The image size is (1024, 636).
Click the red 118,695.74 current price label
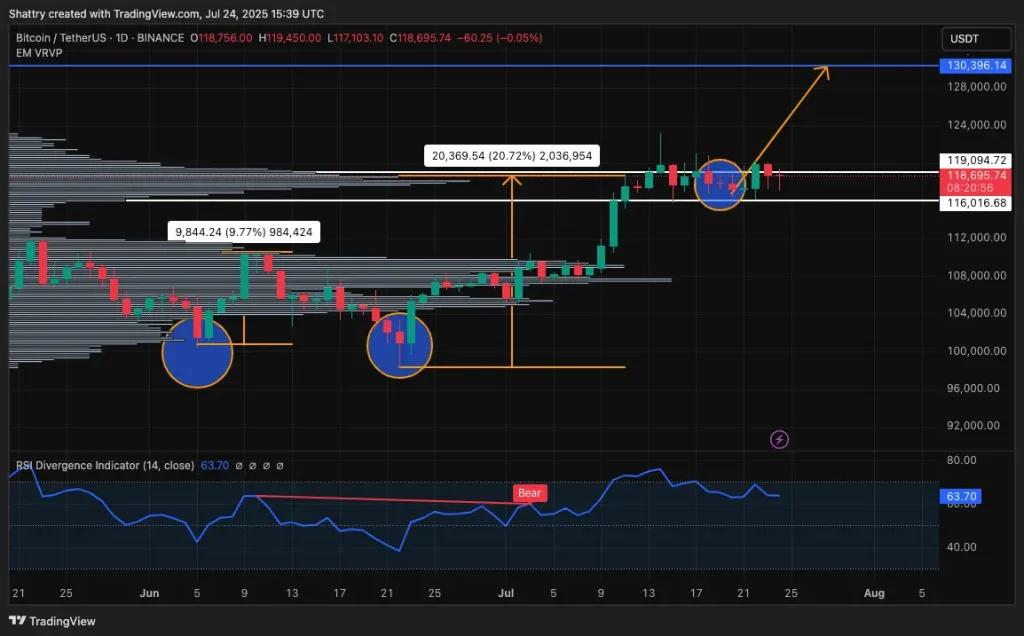(978, 174)
